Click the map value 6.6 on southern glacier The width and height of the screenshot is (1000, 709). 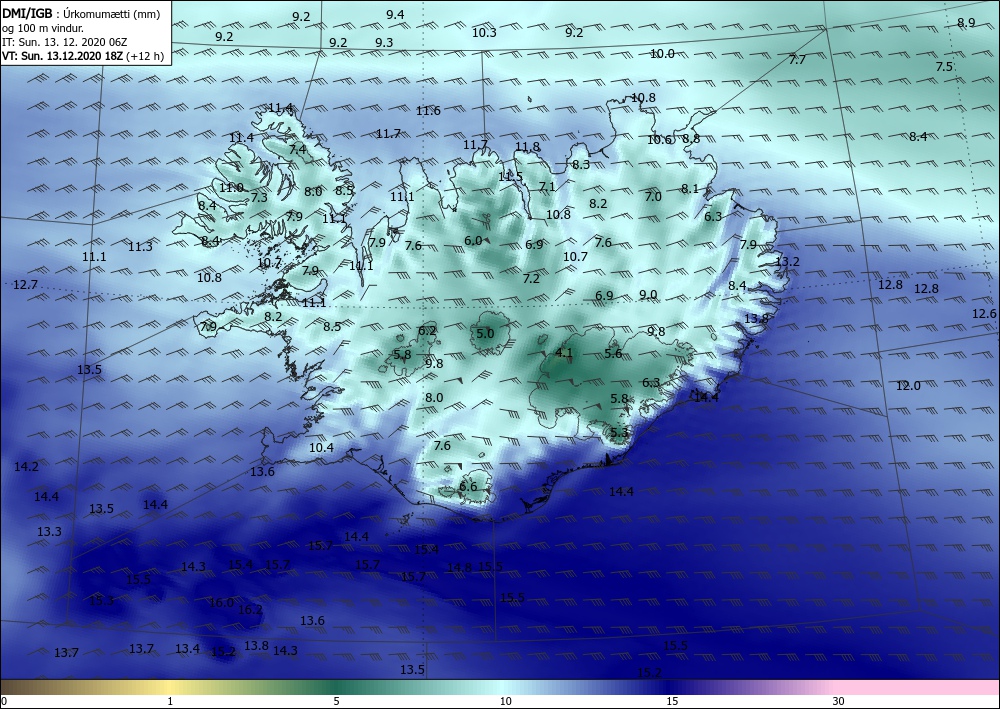pyautogui.click(x=468, y=486)
